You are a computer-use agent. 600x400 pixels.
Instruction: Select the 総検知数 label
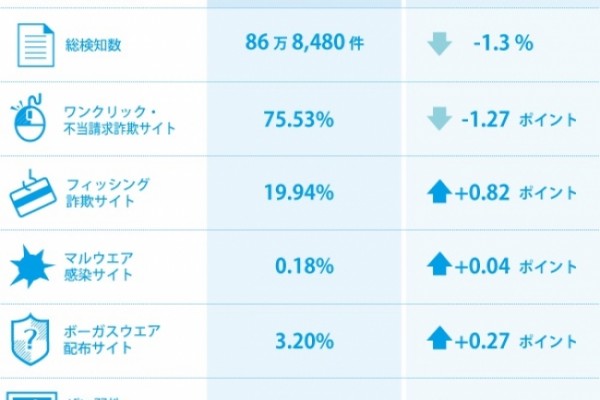click(93, 45)
